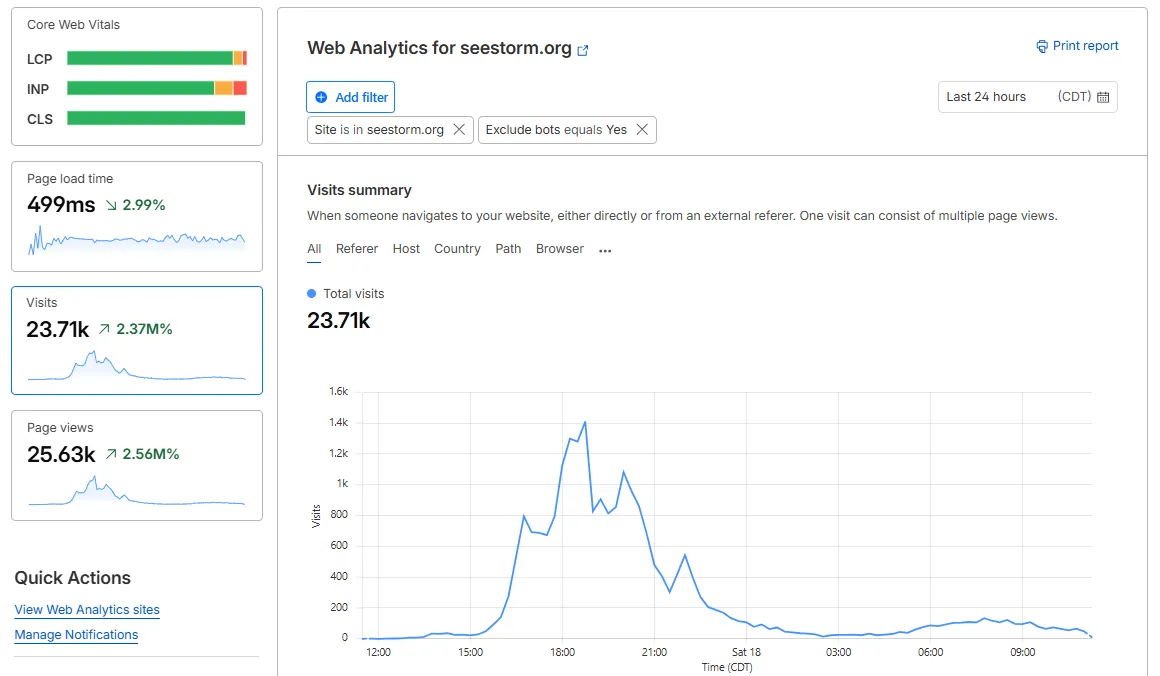The image size is (1160, 676).
Task: Open the calendar icon in the date selector
Action: coord(1104,96)
